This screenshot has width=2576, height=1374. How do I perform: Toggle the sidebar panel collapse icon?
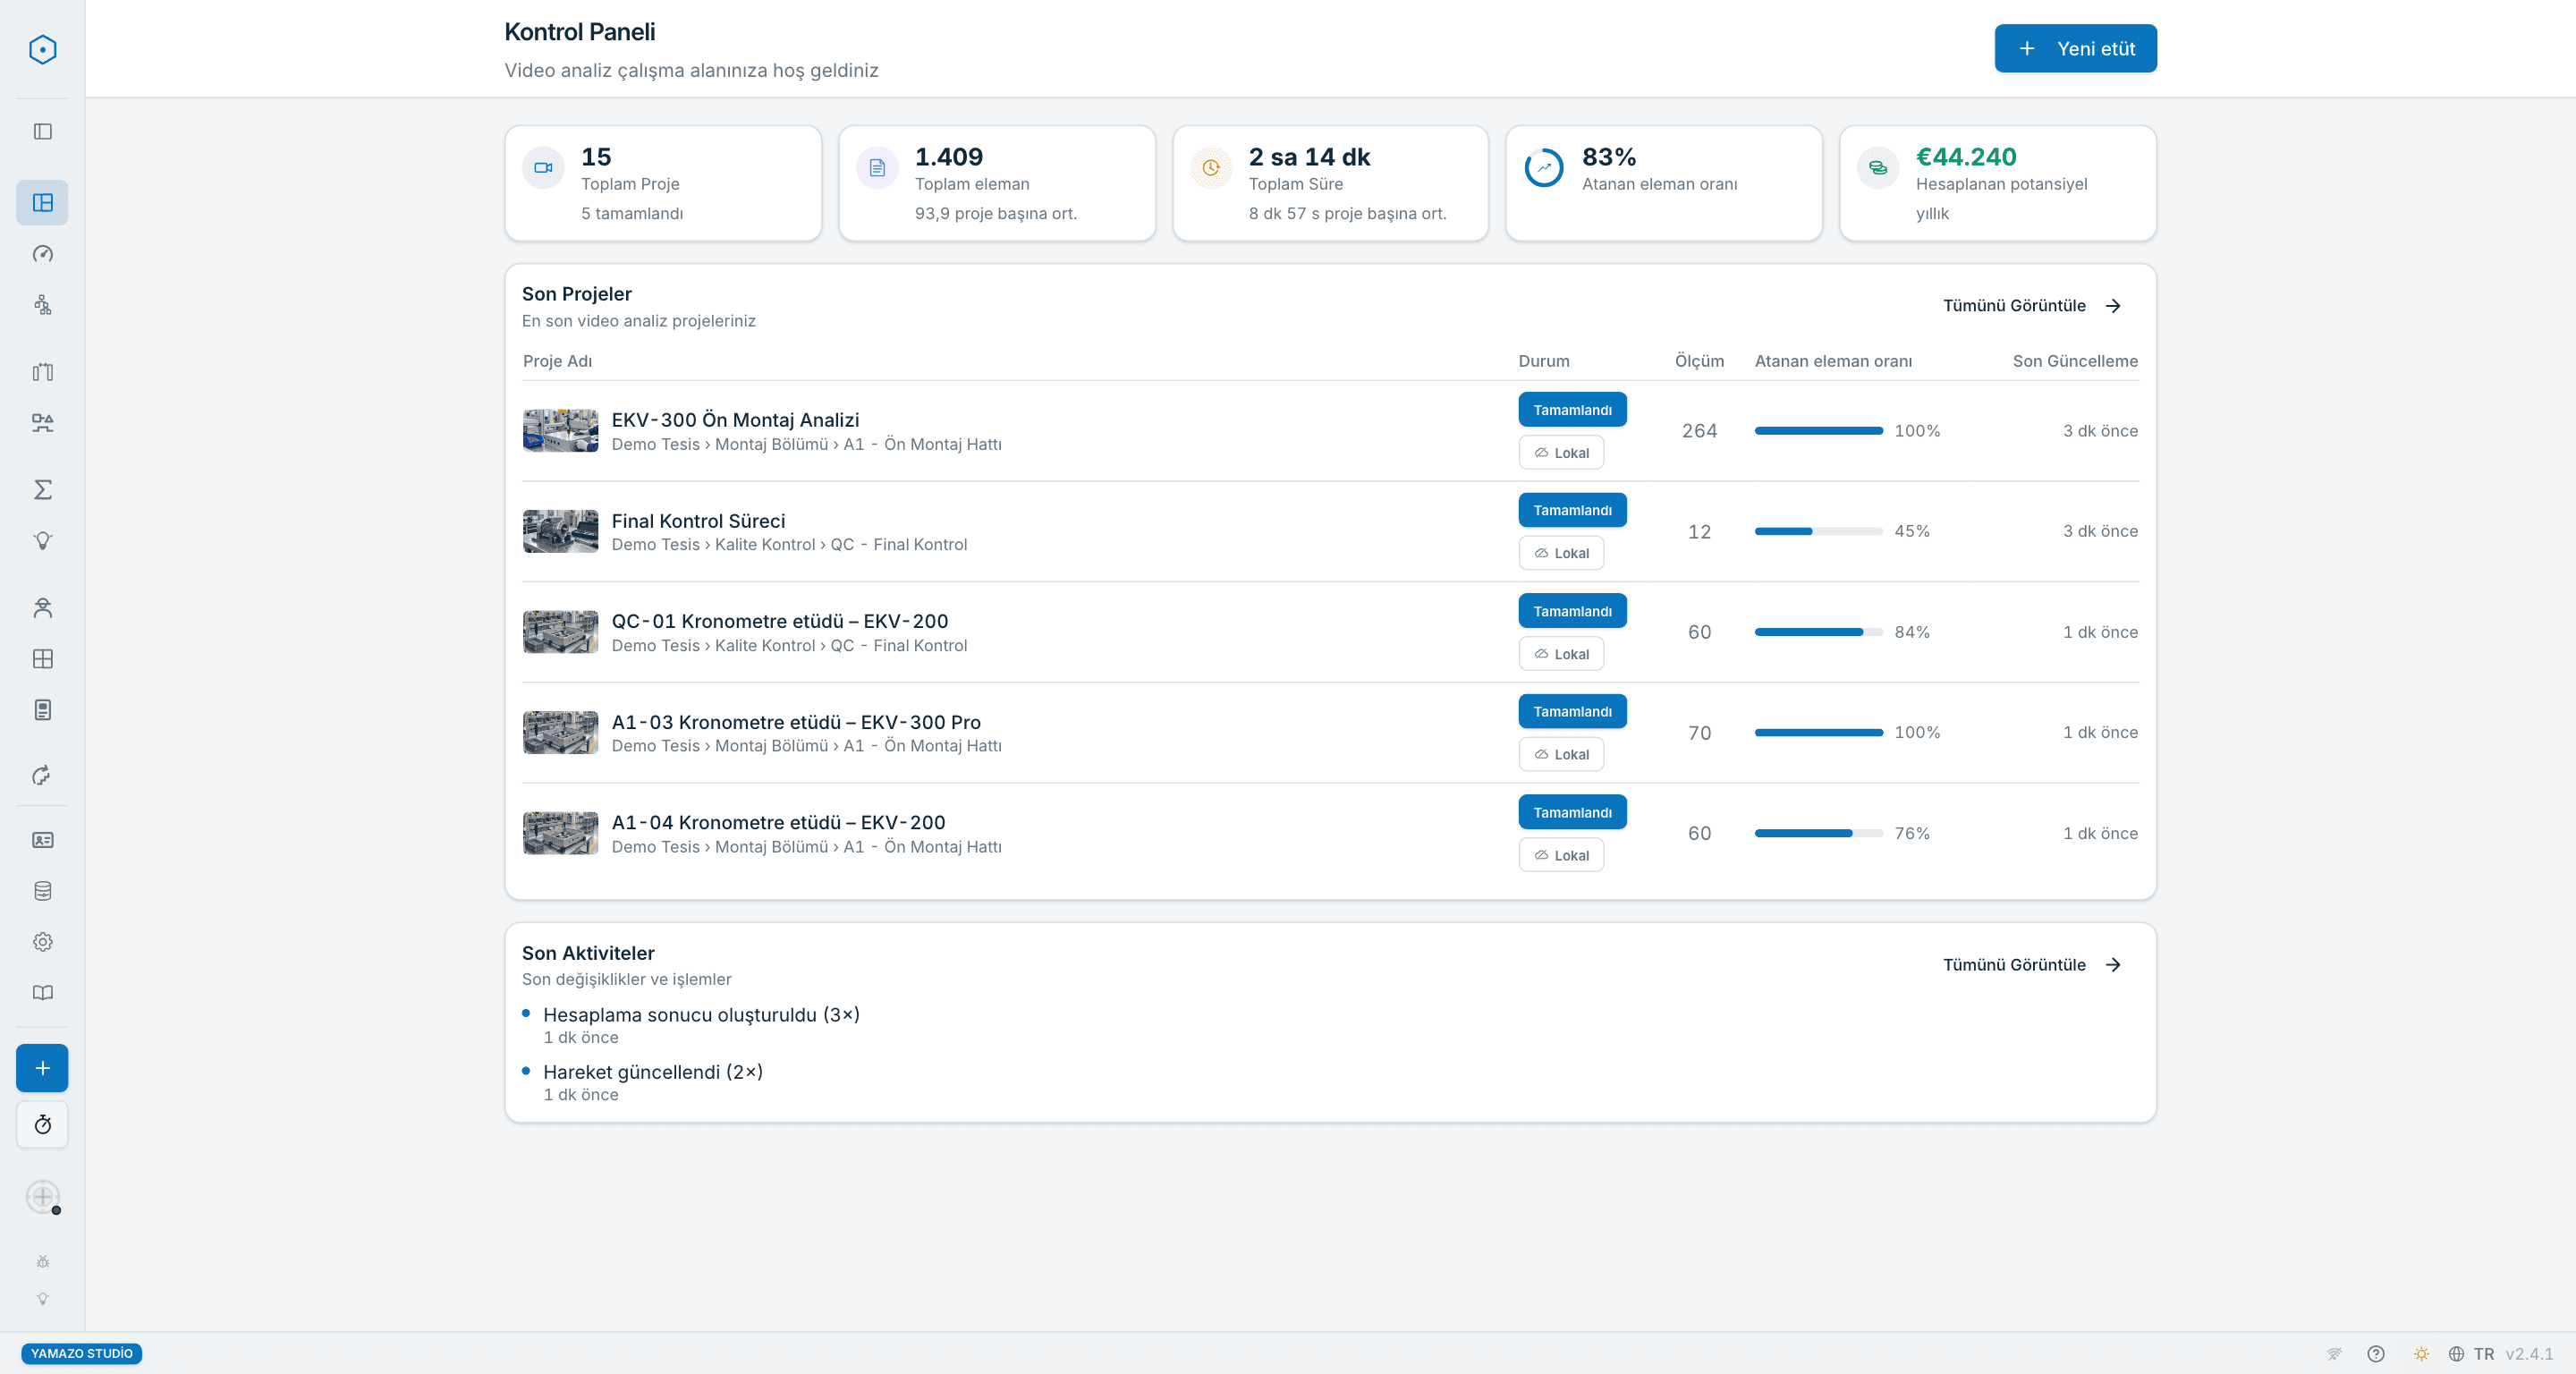[42, 131]
